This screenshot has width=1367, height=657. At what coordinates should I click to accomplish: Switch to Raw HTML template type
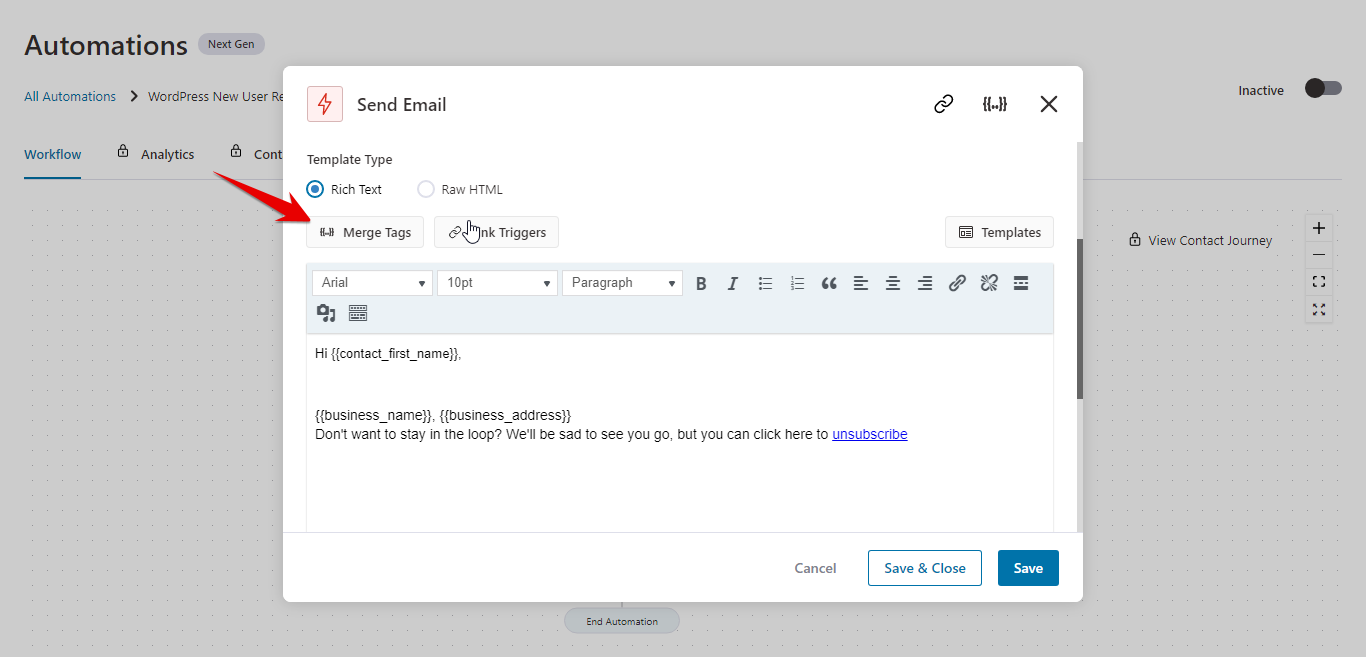426,189
